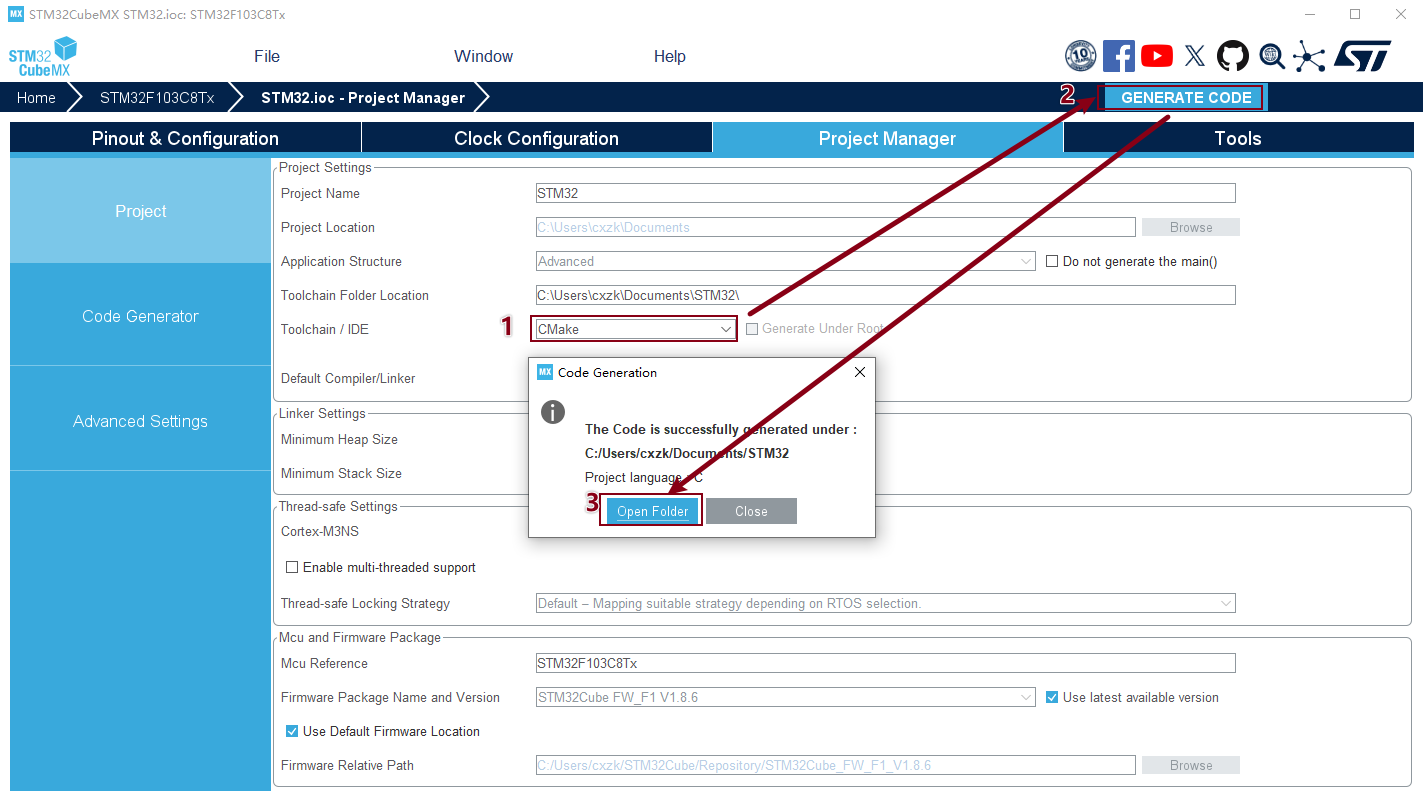The image size is (1423, 801).
Task: Select STM32F103C8Tx breadcrumb
Action: 157,97
